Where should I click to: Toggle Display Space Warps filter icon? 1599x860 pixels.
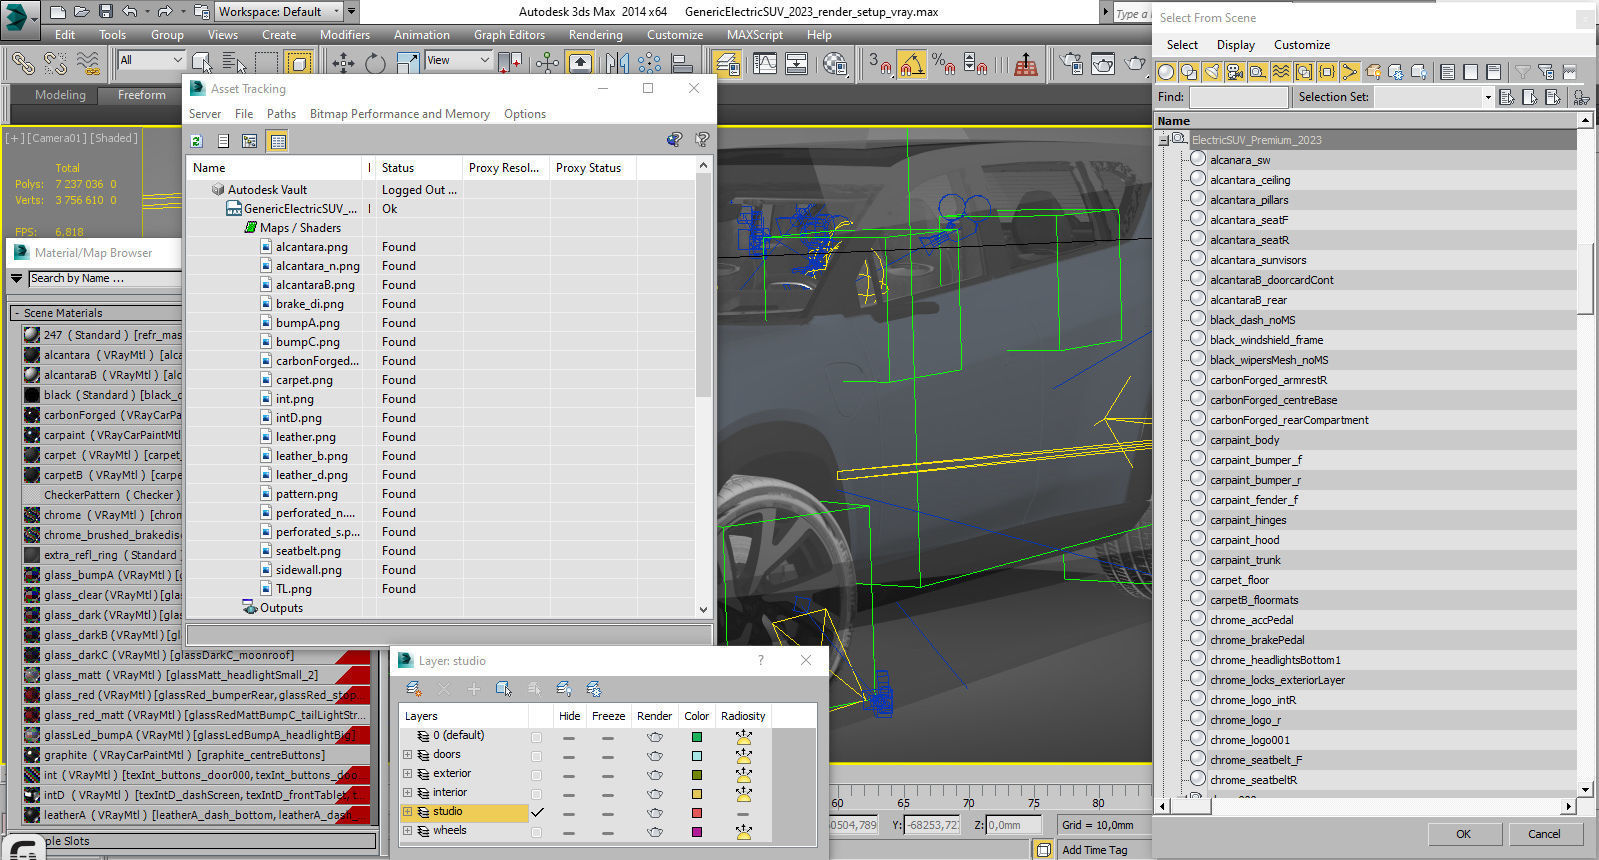(x=1281, y=72)
